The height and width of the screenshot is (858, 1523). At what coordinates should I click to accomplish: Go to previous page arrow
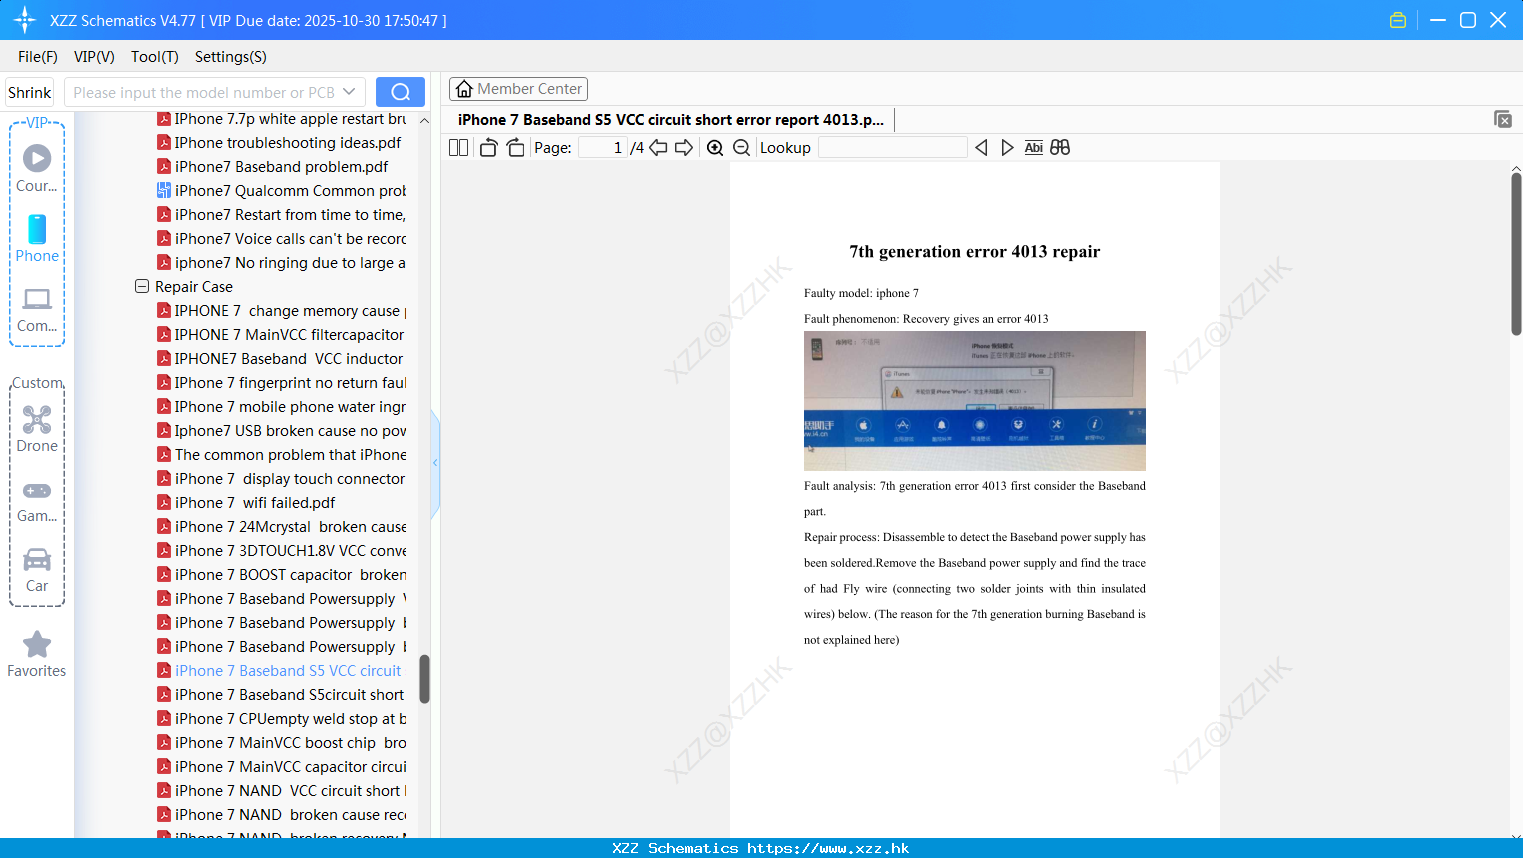658,147
